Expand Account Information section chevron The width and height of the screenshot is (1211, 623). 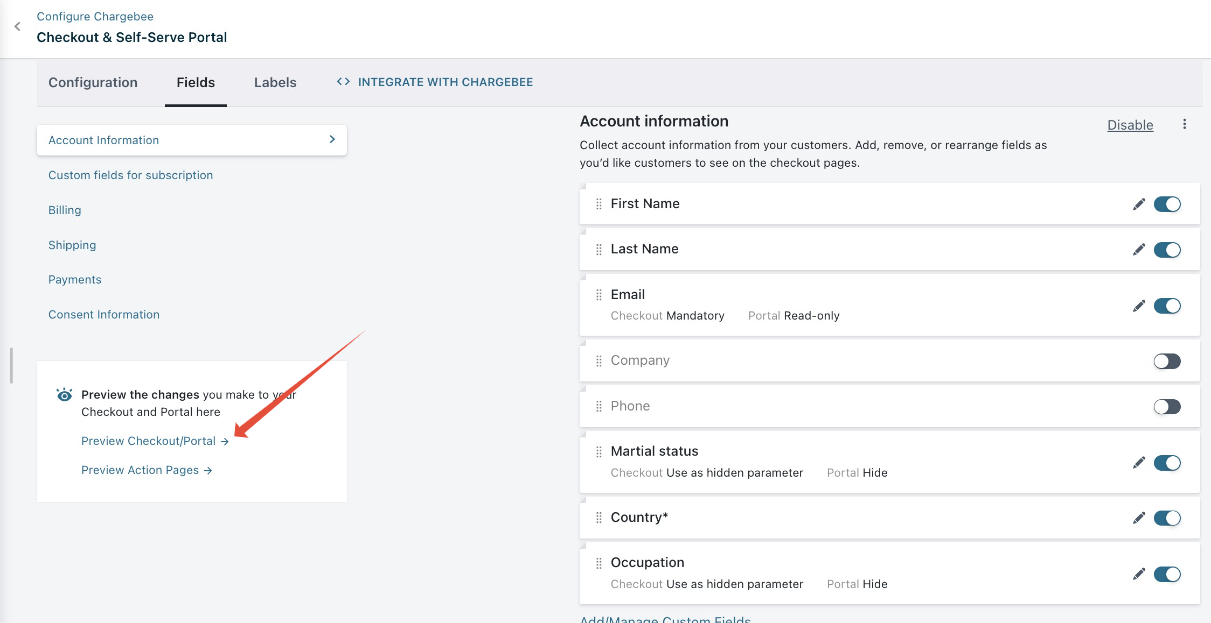click(x=332, y=140)
